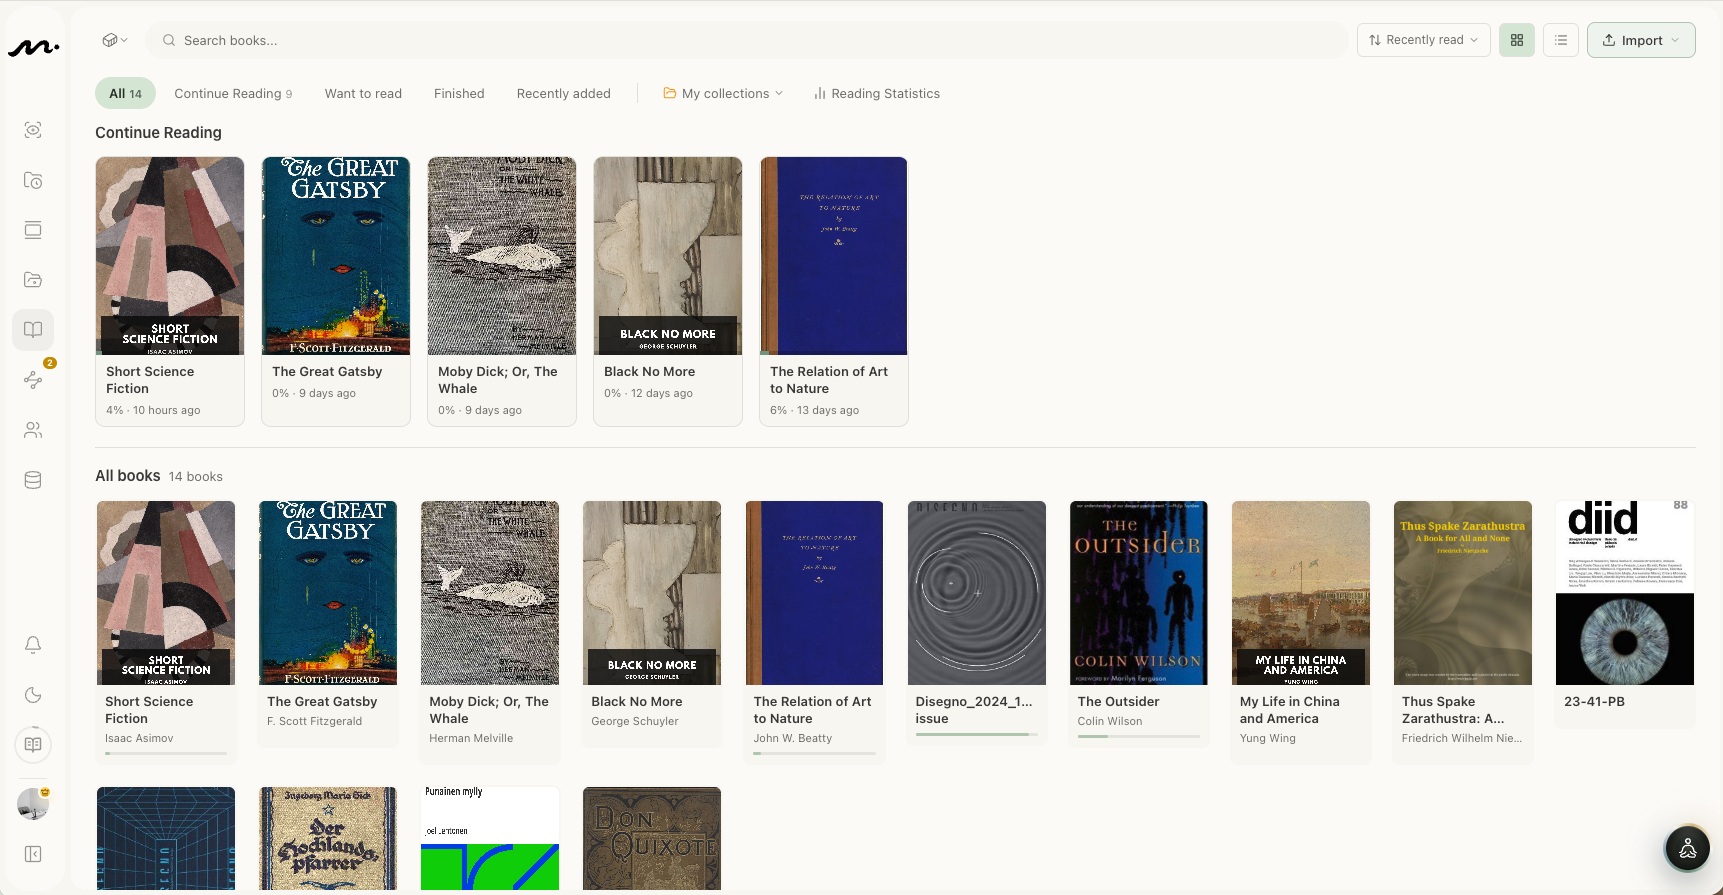Open Moby Dick cover in Continue Reading
1723x895 pixels.
[x=502, y=256]
